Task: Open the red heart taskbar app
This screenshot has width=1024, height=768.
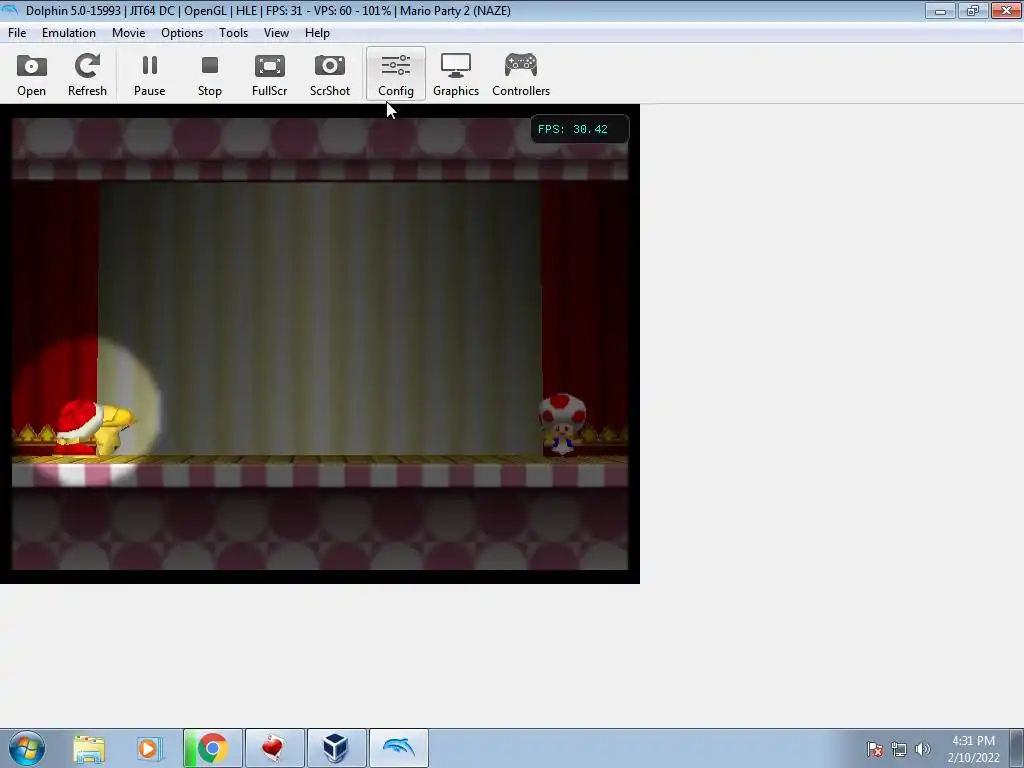Action: point(274,748)
